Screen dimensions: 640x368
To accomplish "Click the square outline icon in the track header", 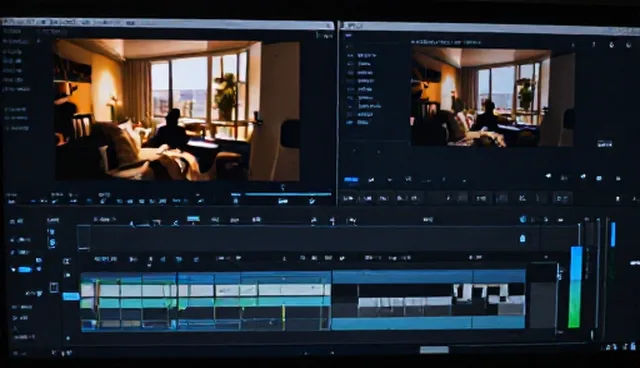I will point(54,287).
